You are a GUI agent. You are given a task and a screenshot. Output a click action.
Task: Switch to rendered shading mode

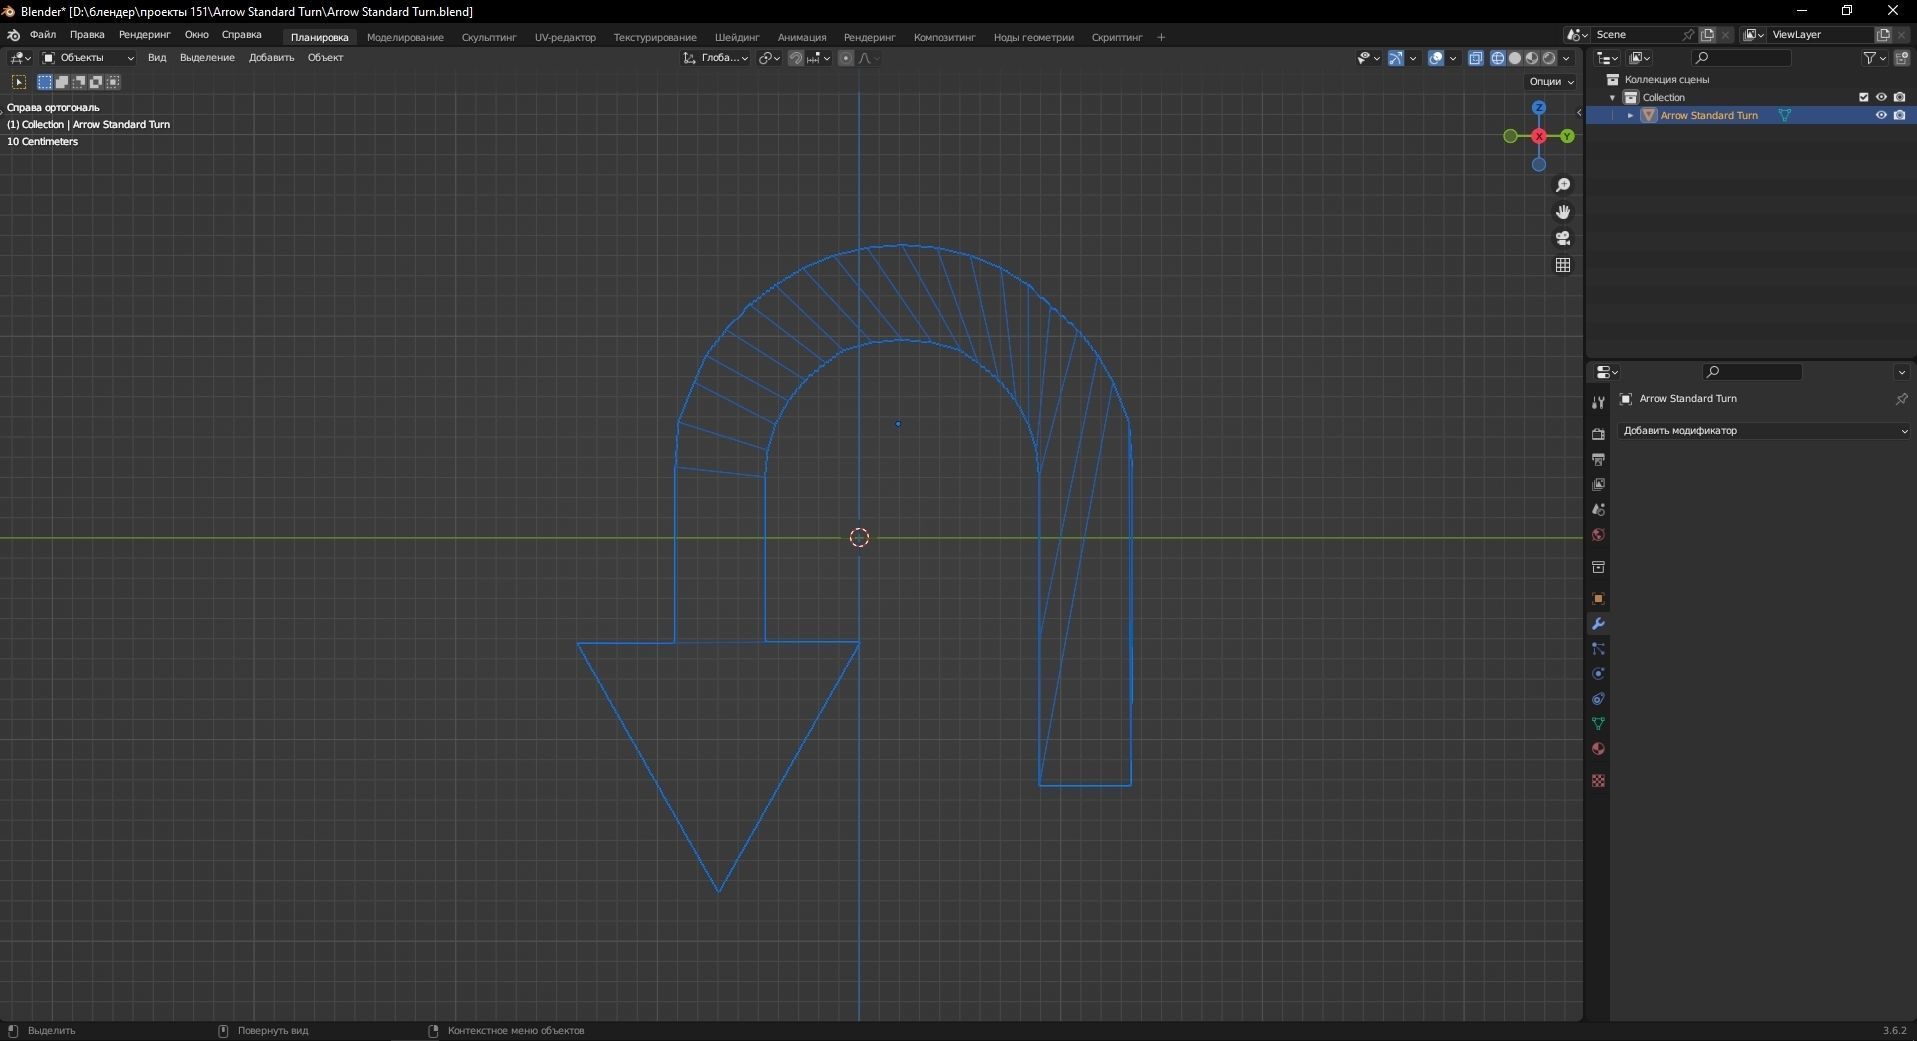click(x=1549, y=58)
